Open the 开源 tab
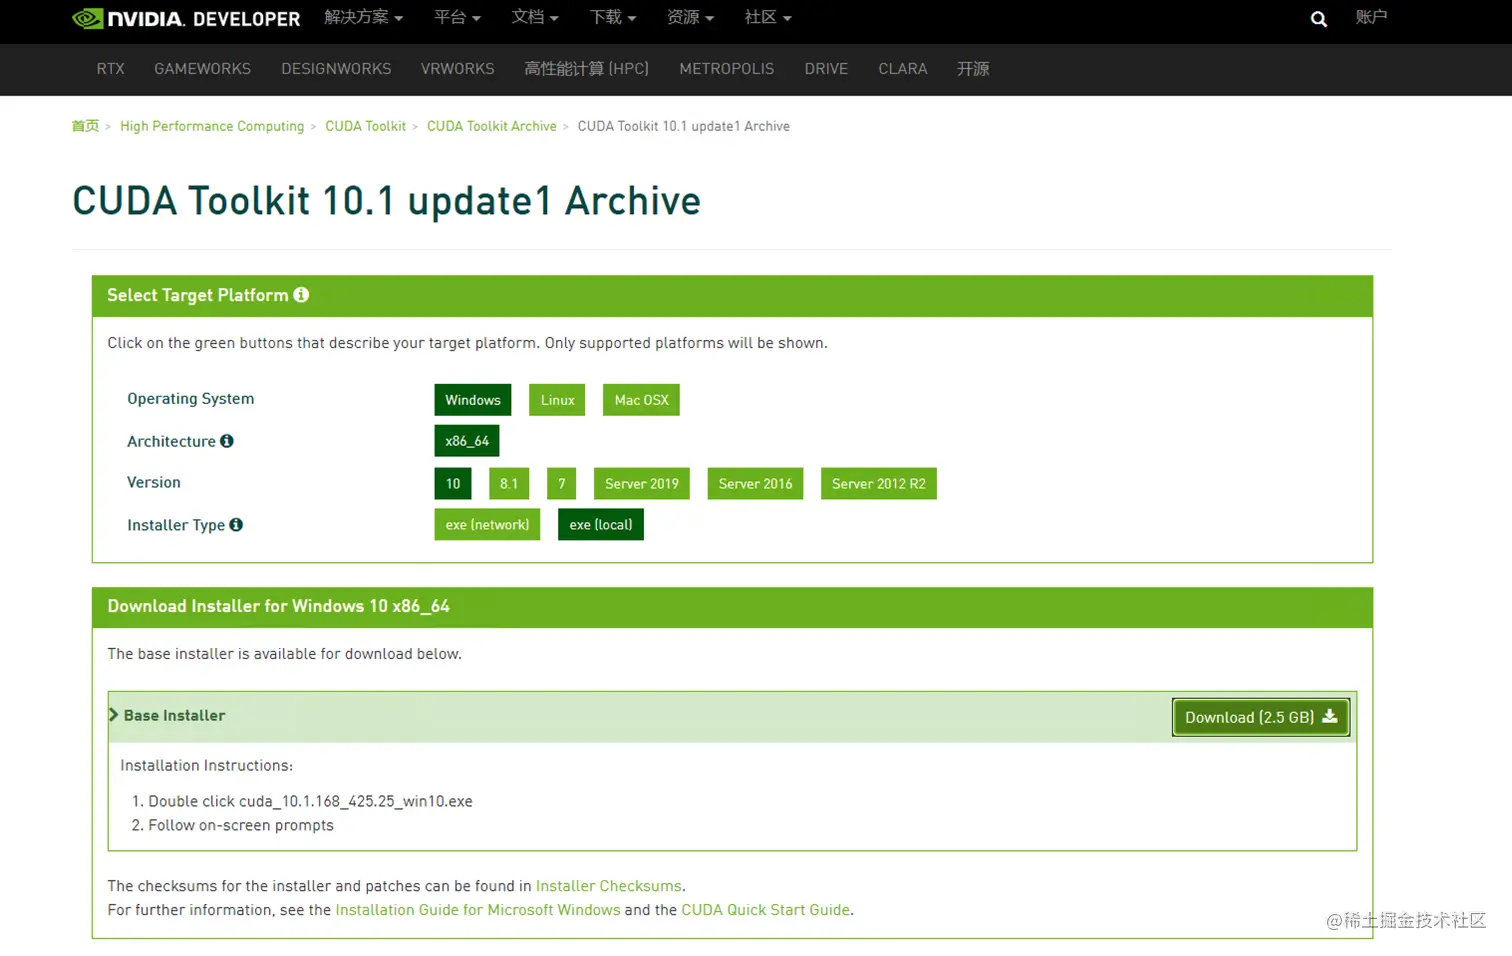The image size is (1512, 956). click(973, 69)
